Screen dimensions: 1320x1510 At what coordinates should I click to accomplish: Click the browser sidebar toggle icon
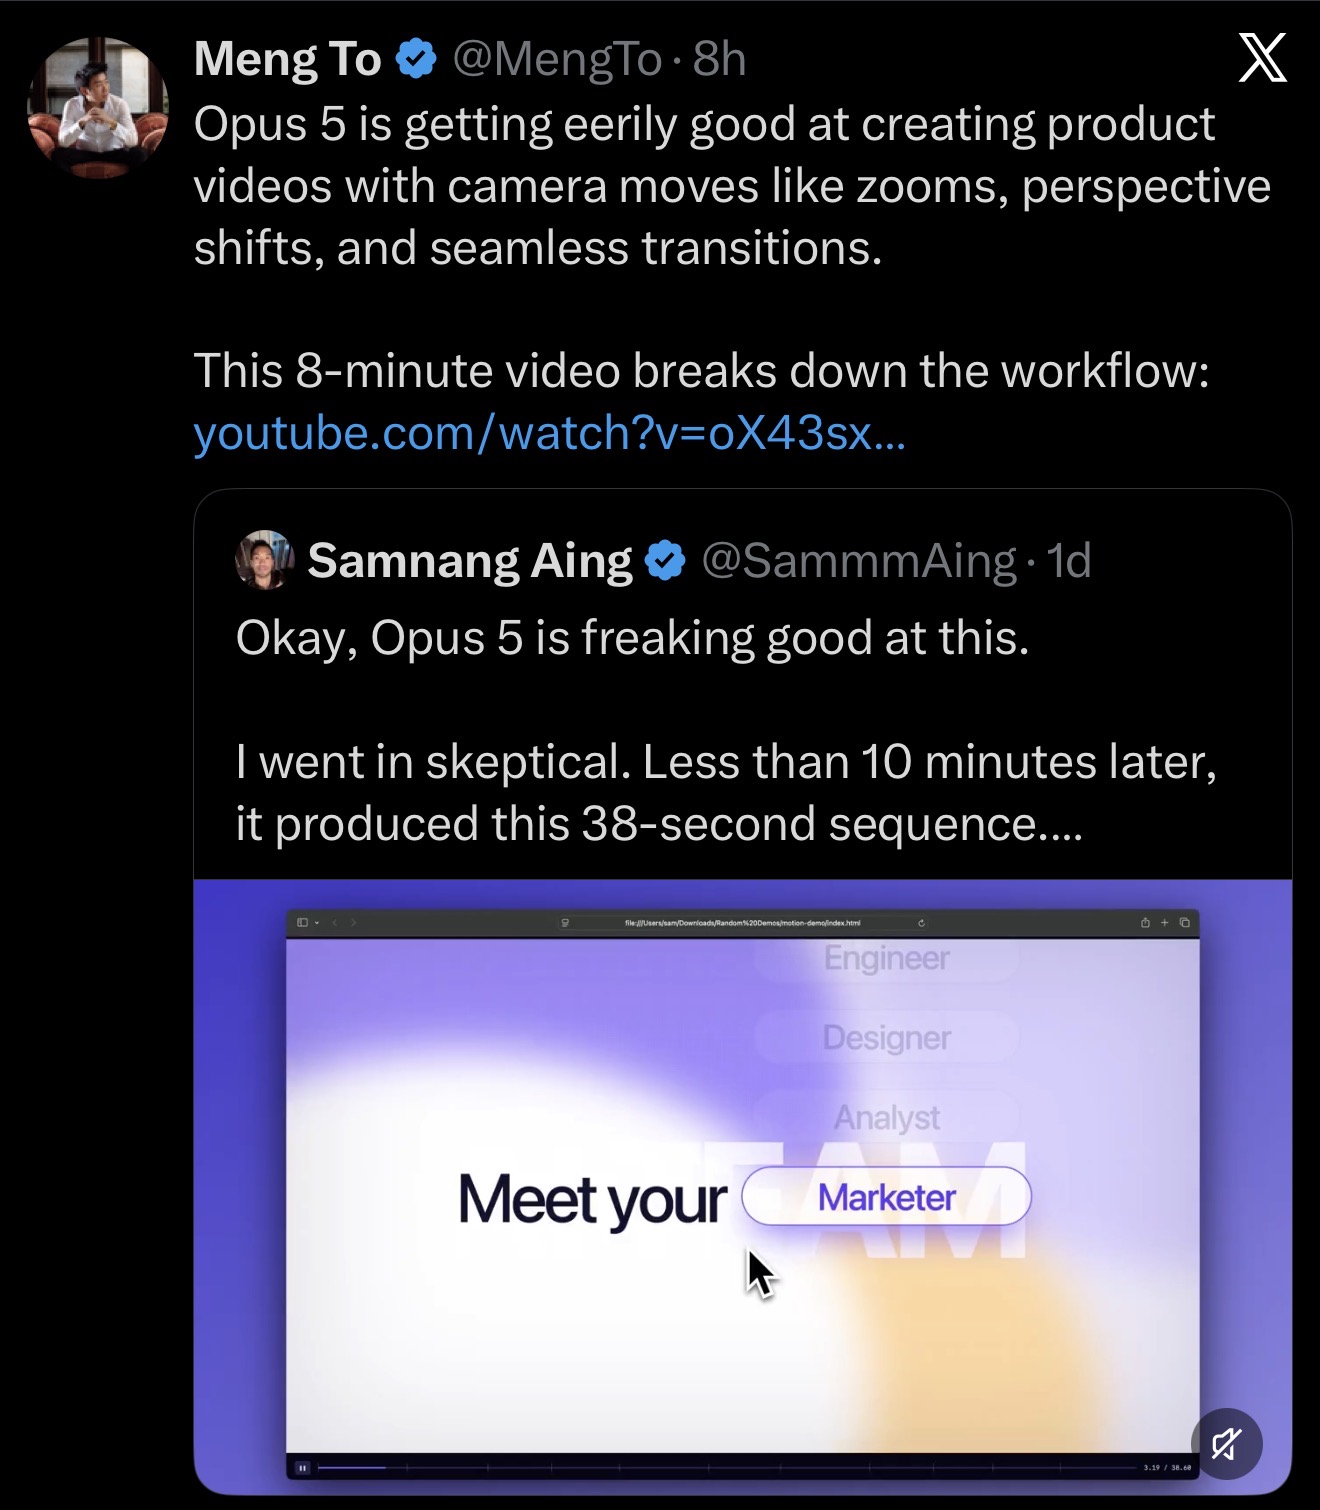[302, 923]
